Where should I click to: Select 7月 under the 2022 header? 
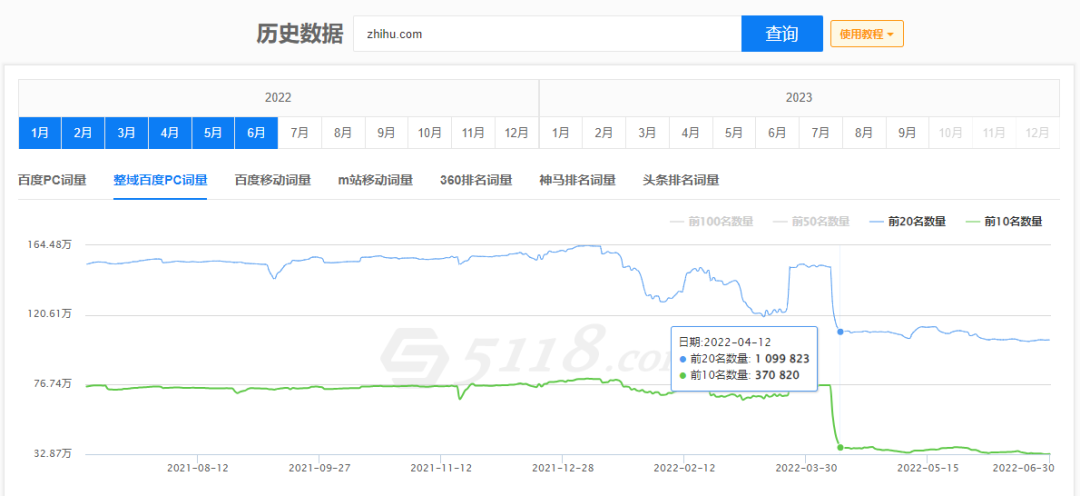pyautogui.click(x=299, y=132)
